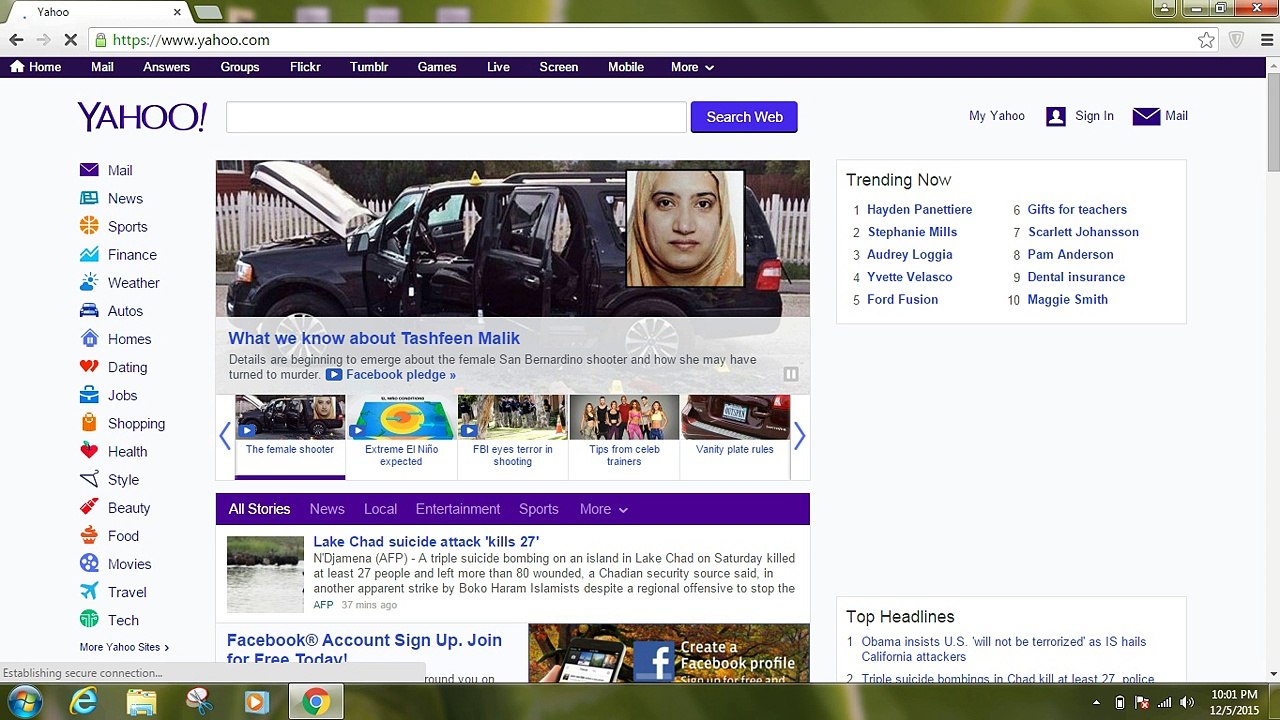Screen dimensions: 1280x720
Task: Stop loading the Yahoo page
Action: point(70,40)
